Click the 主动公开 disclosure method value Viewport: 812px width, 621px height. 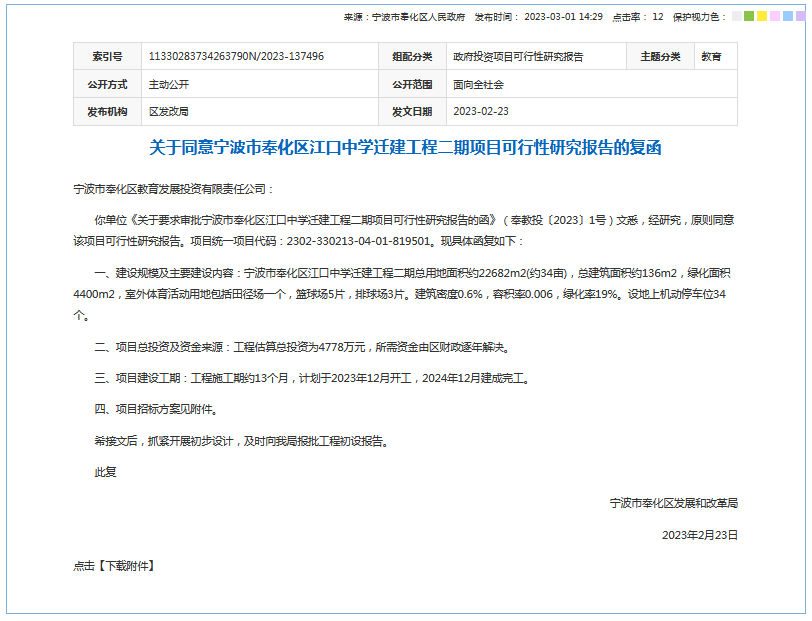pyautogui.click(x=169, y=84)
